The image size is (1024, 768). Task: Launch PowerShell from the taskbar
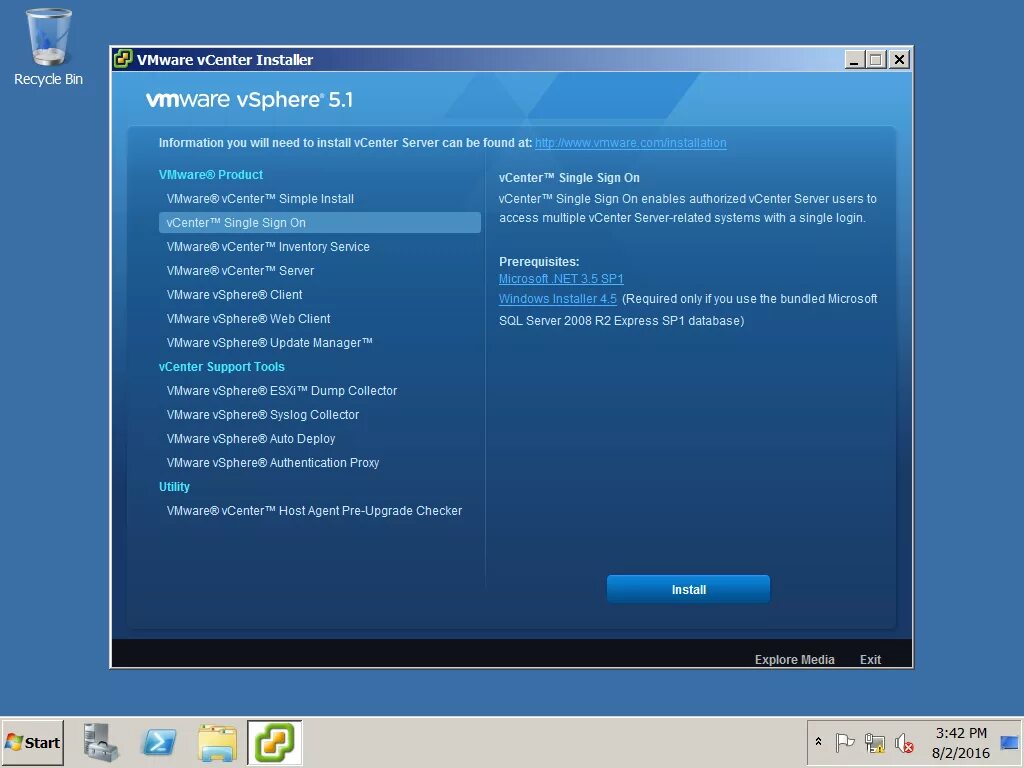tap(159, 743)
